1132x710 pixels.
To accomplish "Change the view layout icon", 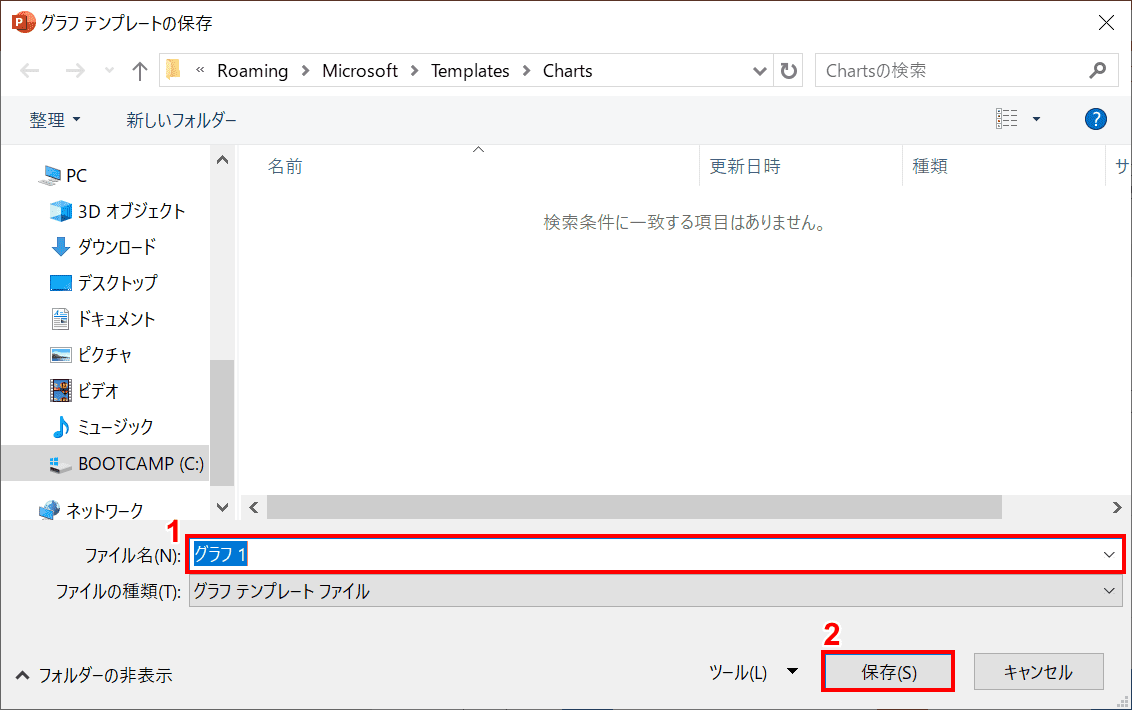I will [1006, 118].
